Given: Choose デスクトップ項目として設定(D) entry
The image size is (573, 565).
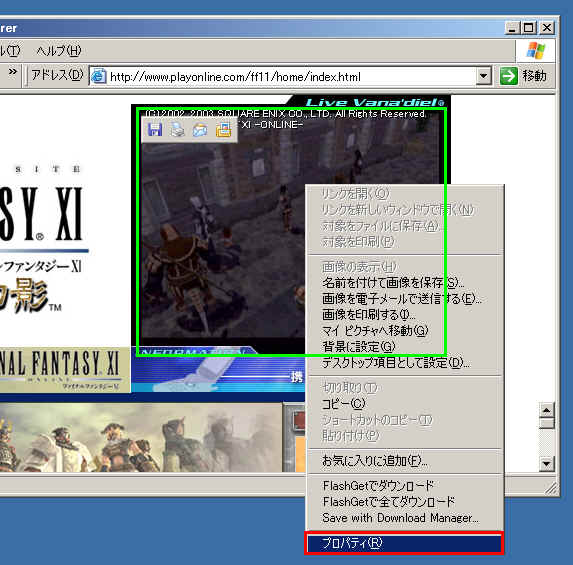Looking at the screenshot, I should [404, 363].
